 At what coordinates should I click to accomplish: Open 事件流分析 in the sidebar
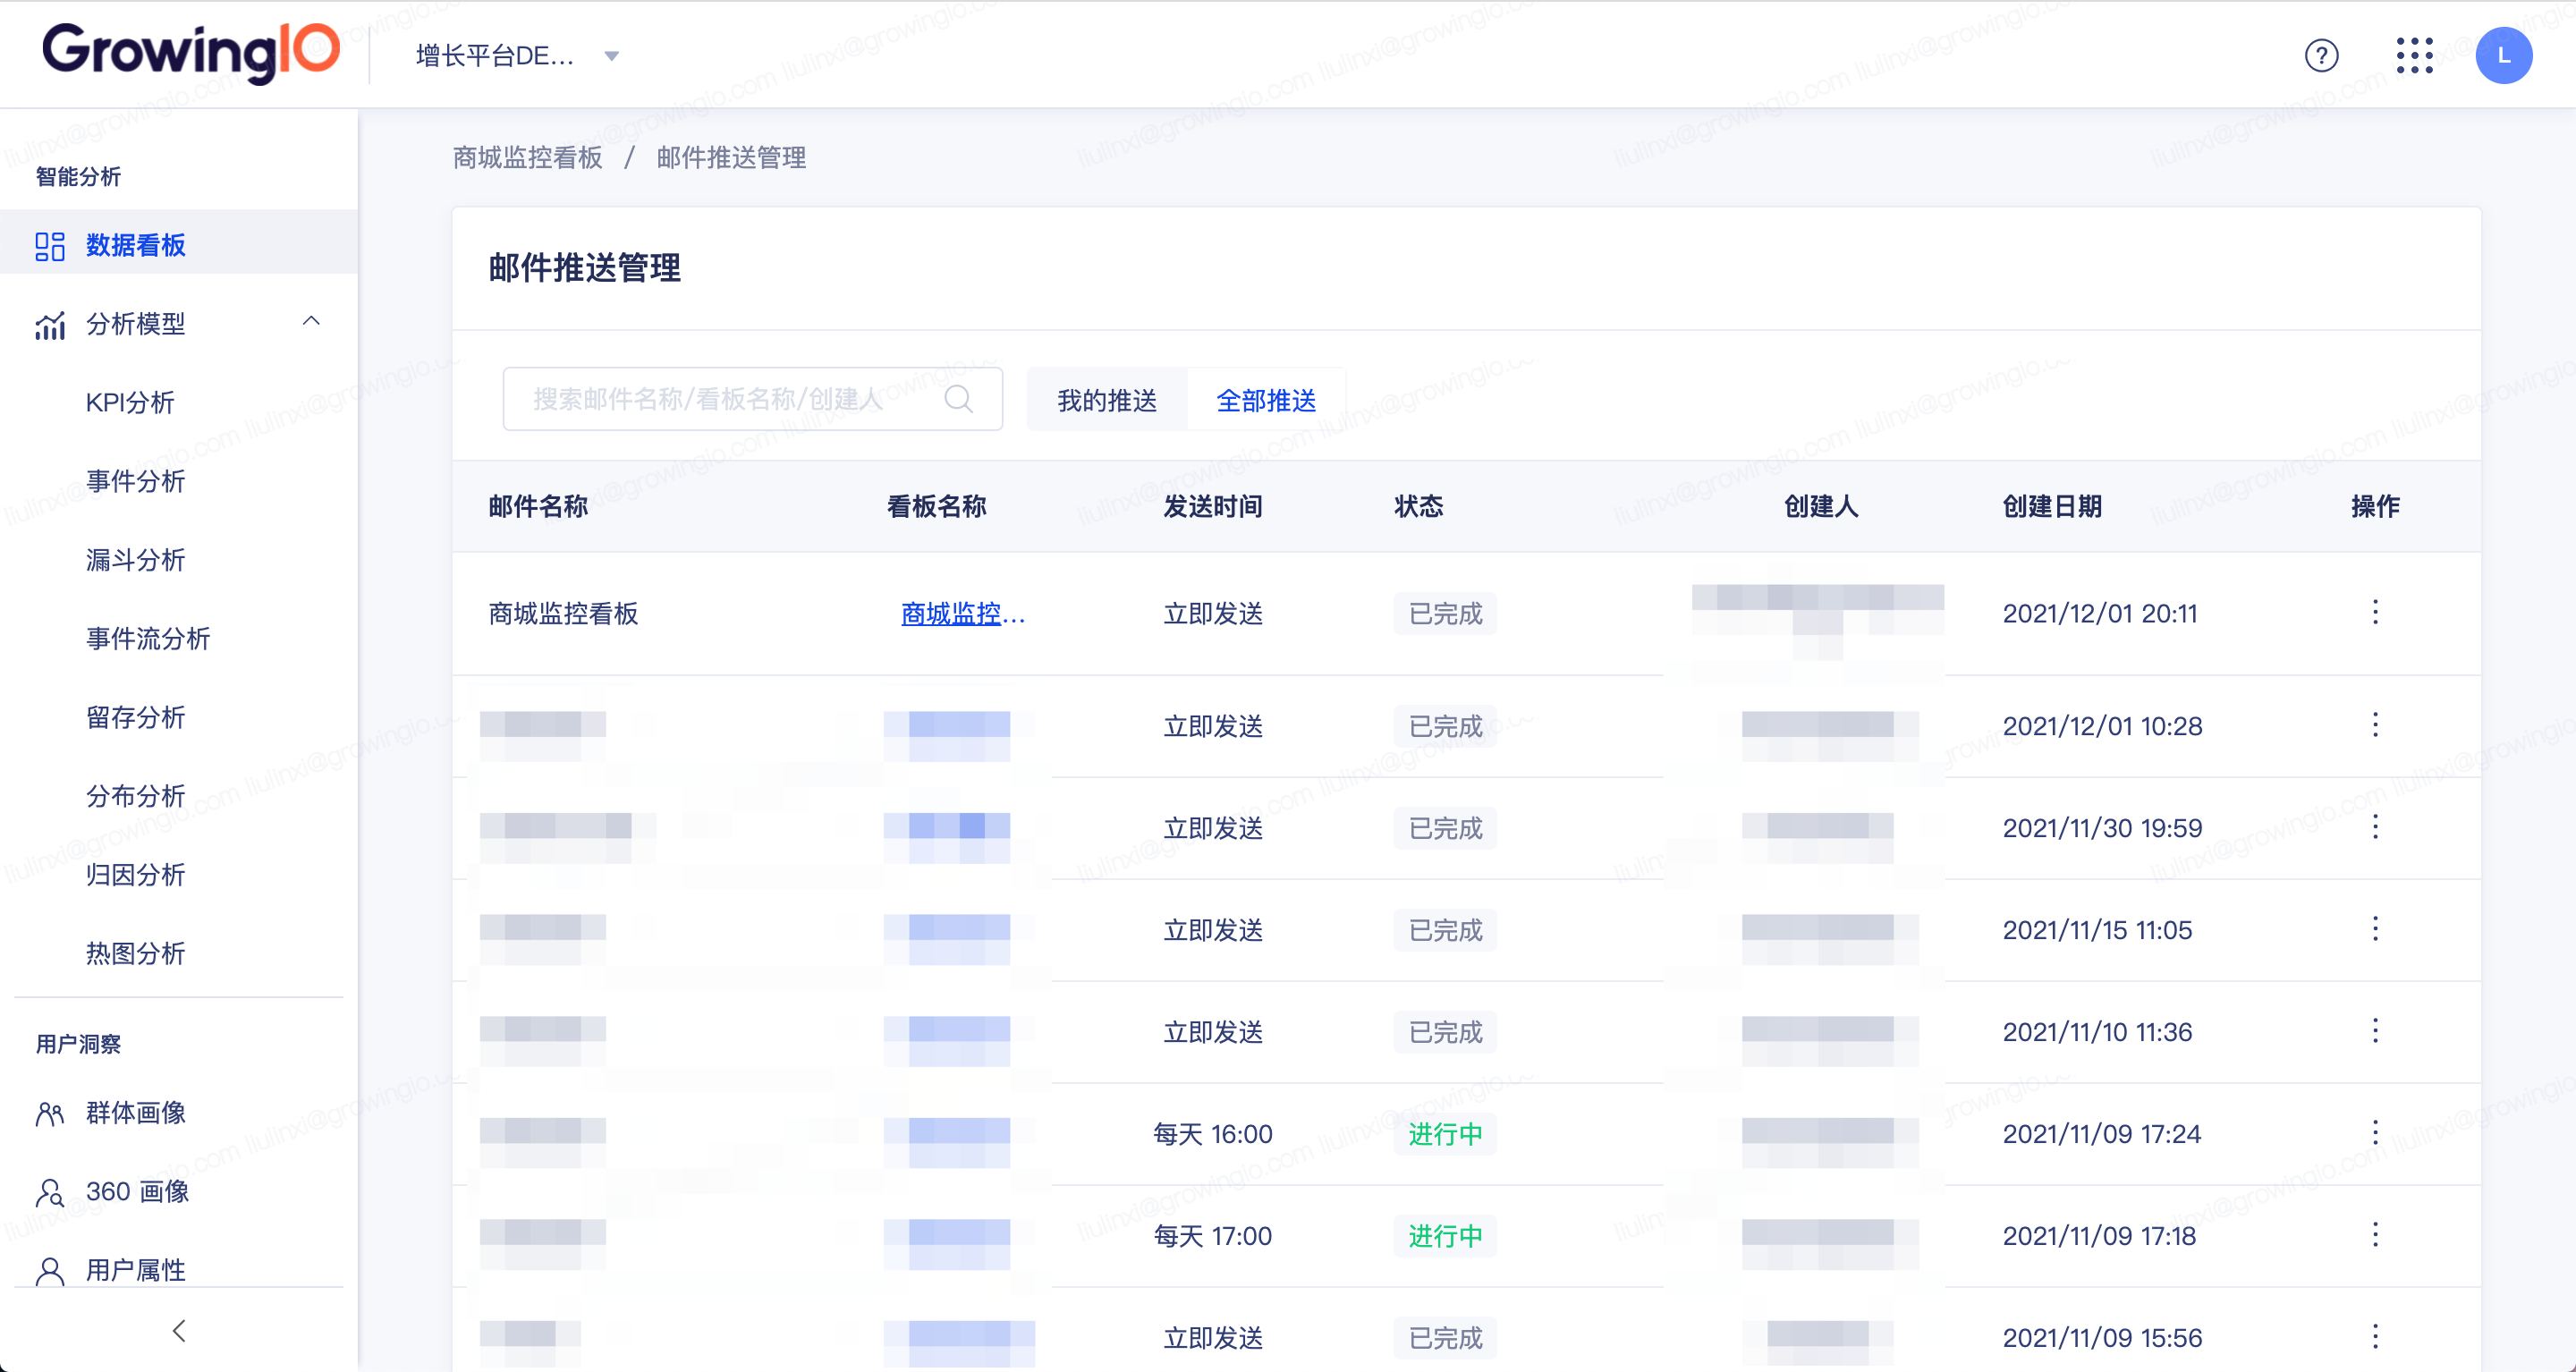click(x=148, y=639)
